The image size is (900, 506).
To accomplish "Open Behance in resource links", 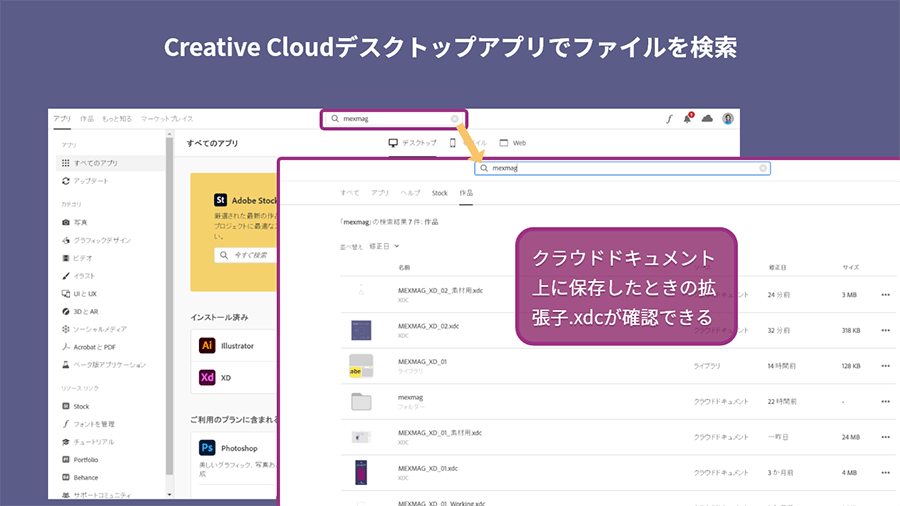I will pos(86,477).
